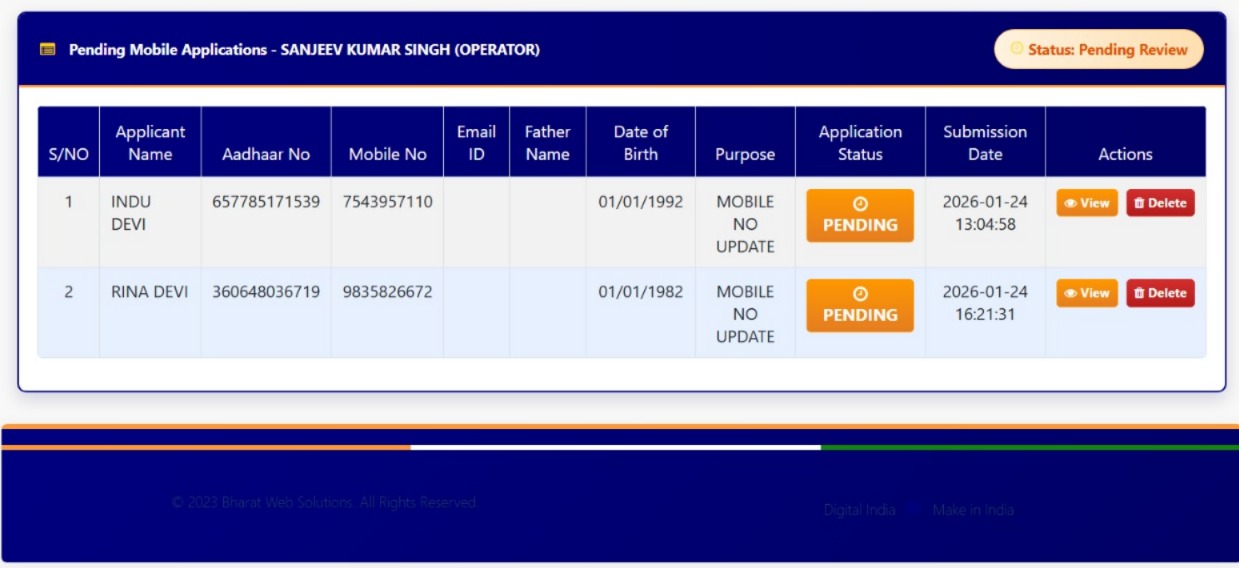View INDU DEVI's application
1239x568 pixels.
(x=1087, y=203)
